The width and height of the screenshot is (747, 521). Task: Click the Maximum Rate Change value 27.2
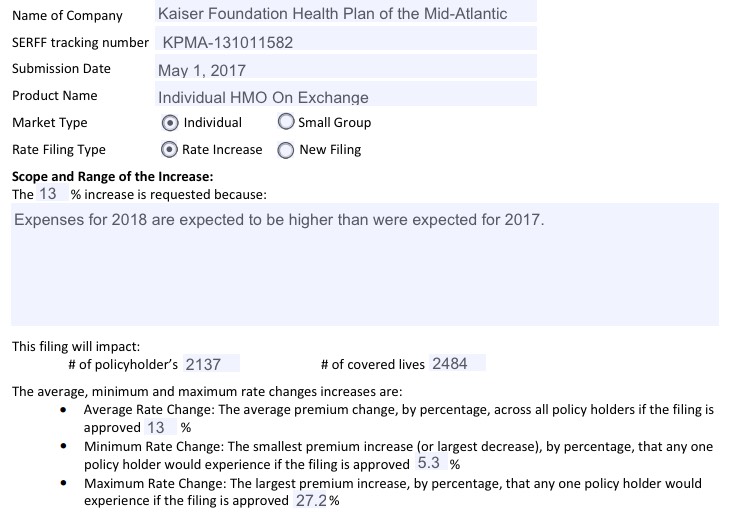tap(311, 500)
